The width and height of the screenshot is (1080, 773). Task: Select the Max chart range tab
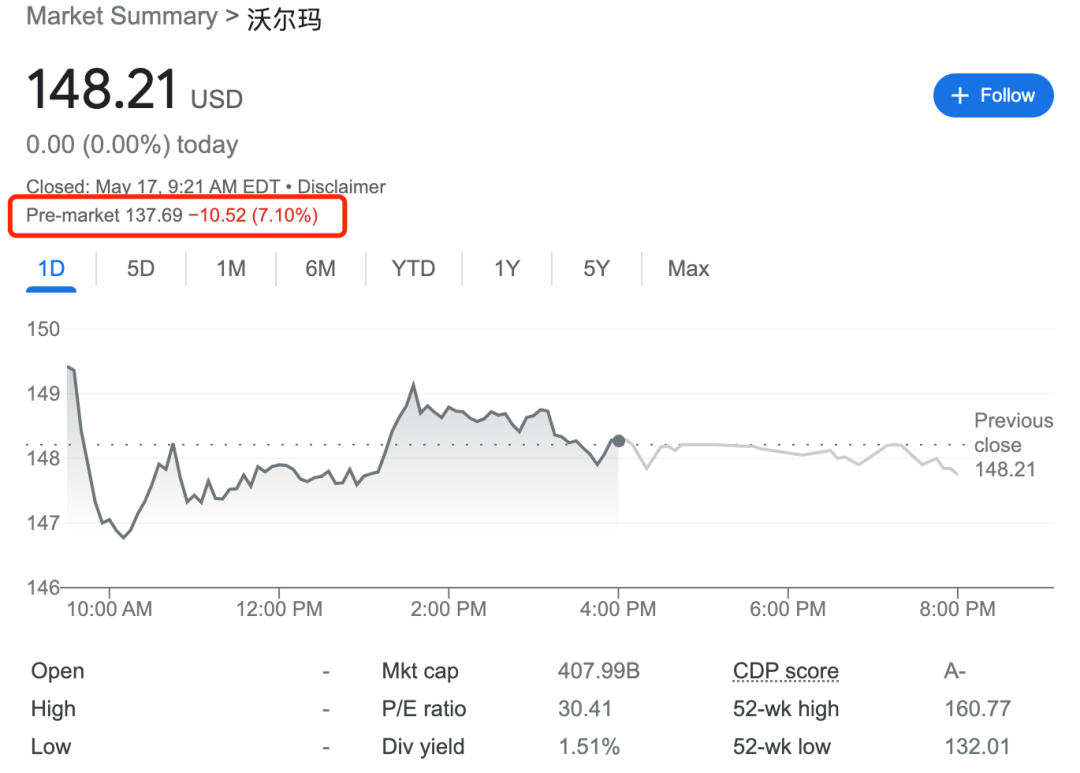688,268
